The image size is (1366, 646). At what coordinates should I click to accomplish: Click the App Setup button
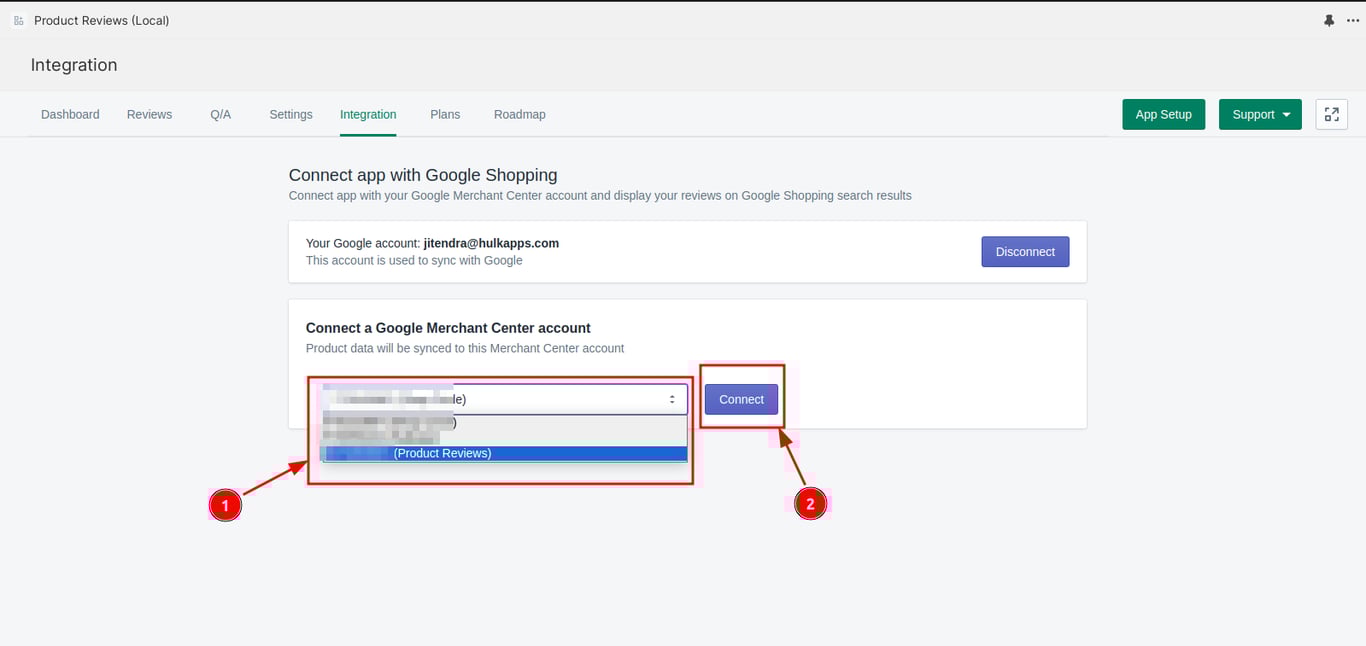[1163, 114]
